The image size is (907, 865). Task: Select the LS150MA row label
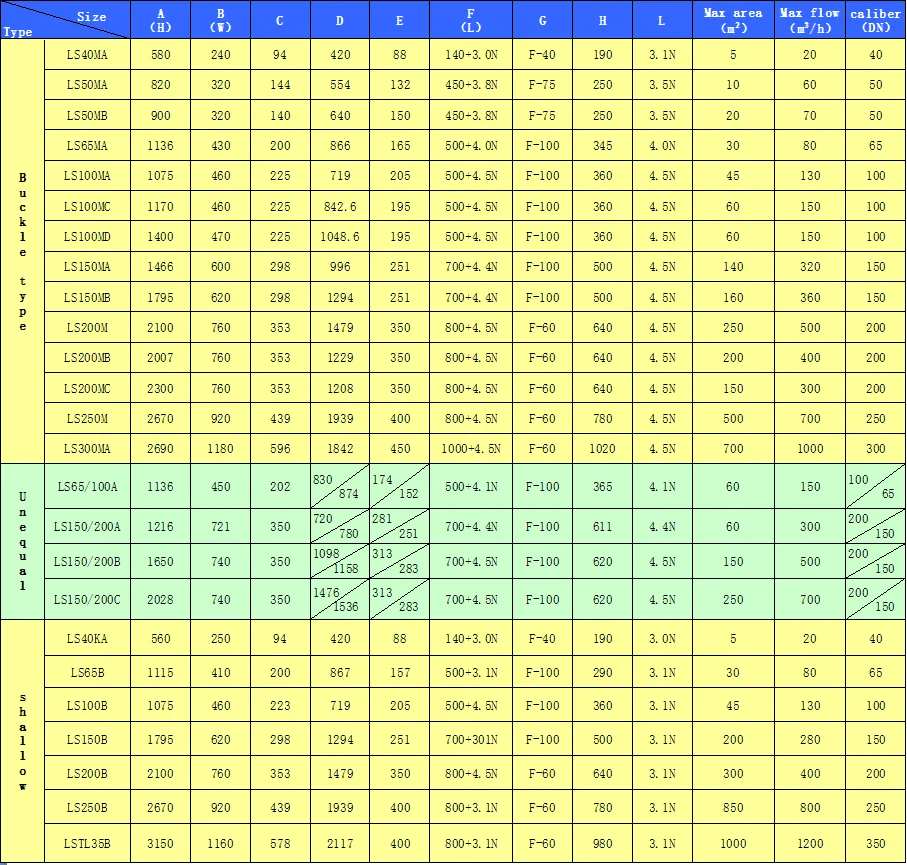pyautogui.click(x=87, y=266)
